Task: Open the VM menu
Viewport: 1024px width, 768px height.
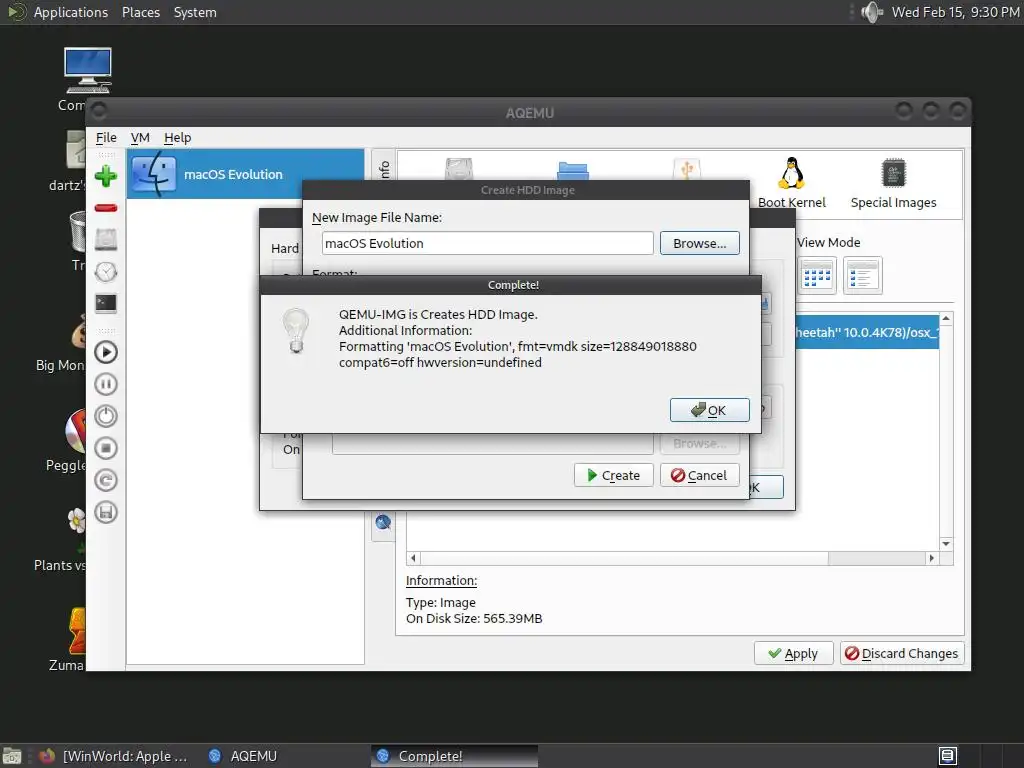Action: pyautogui.click(x=140, y=138)
